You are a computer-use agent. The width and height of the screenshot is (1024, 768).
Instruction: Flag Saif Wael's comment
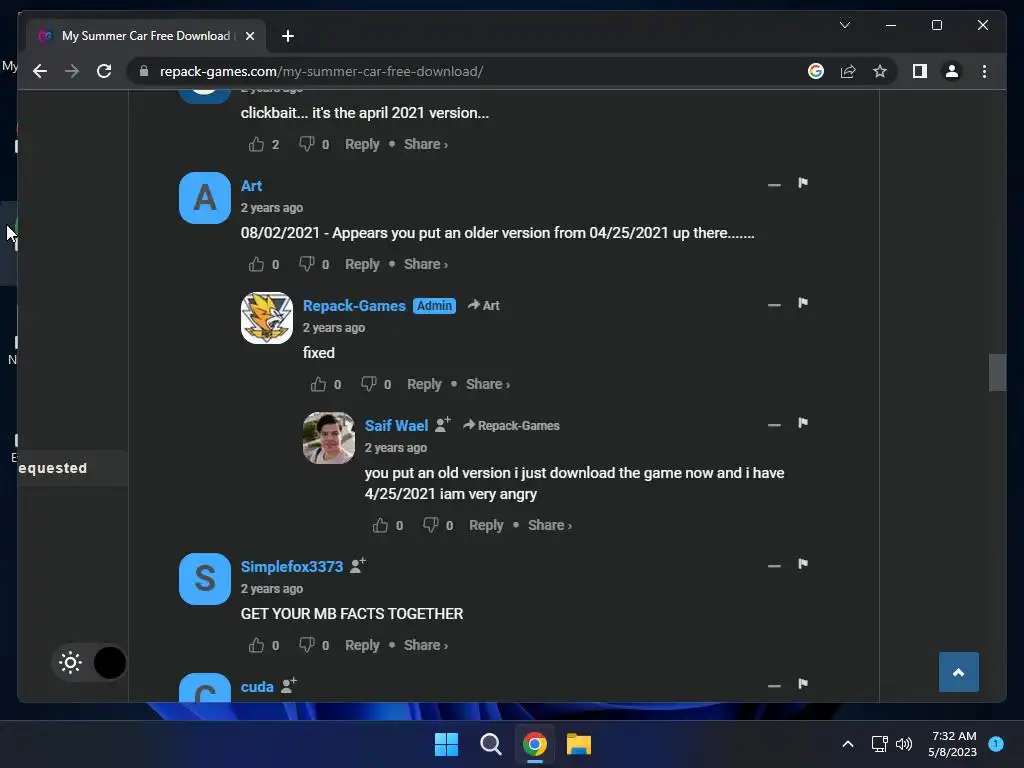pyautogui.click(x=803, y=423)
